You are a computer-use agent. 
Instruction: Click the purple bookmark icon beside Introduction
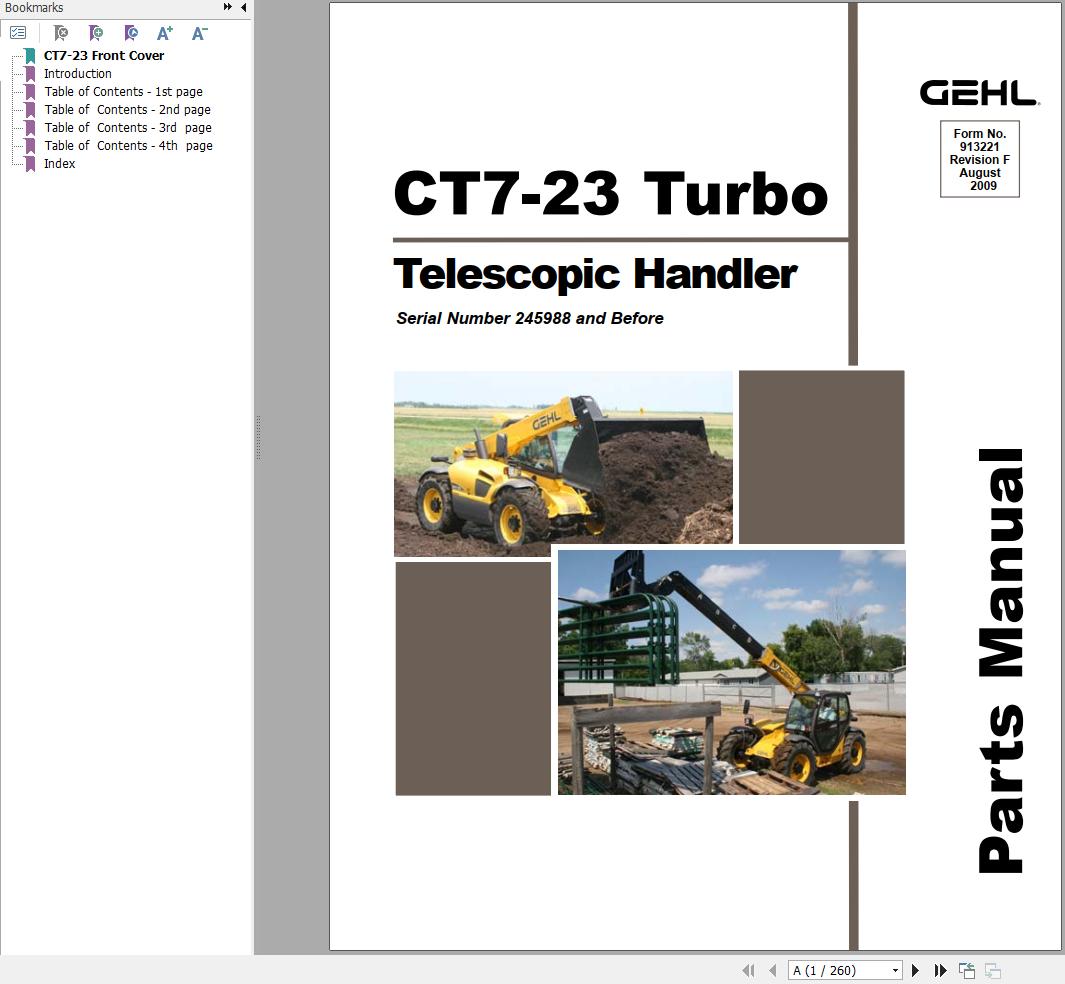(x=30, y=73)
